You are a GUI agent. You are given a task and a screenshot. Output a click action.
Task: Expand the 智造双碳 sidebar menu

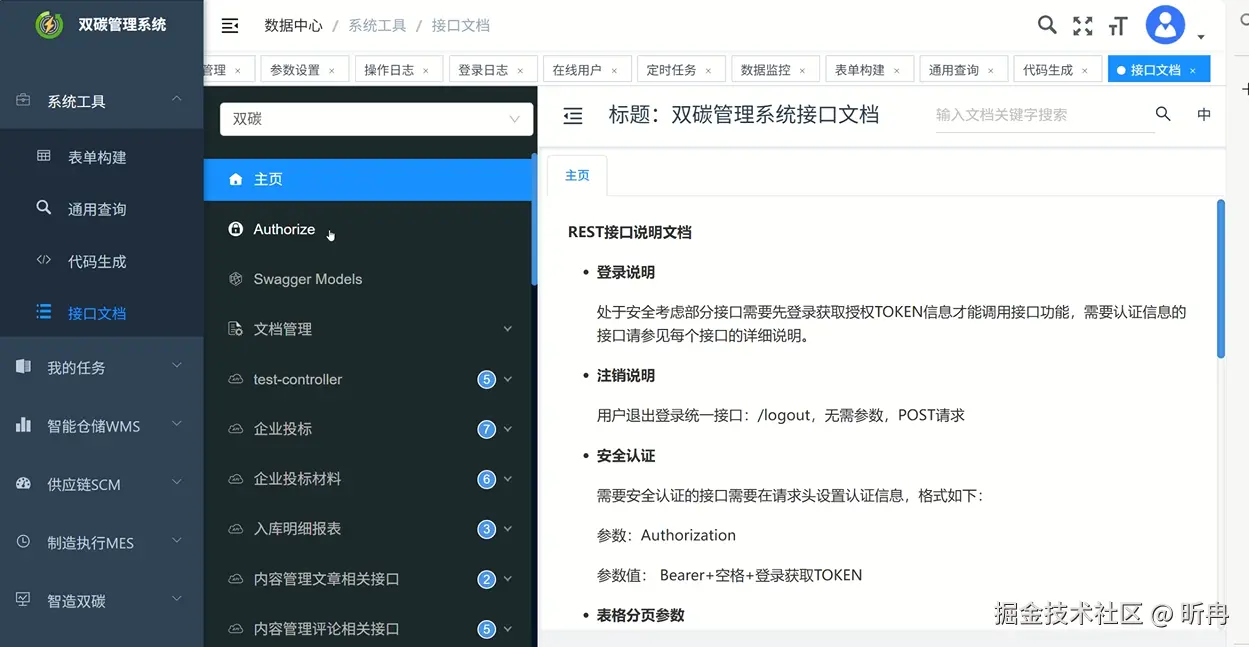point(101,601)
